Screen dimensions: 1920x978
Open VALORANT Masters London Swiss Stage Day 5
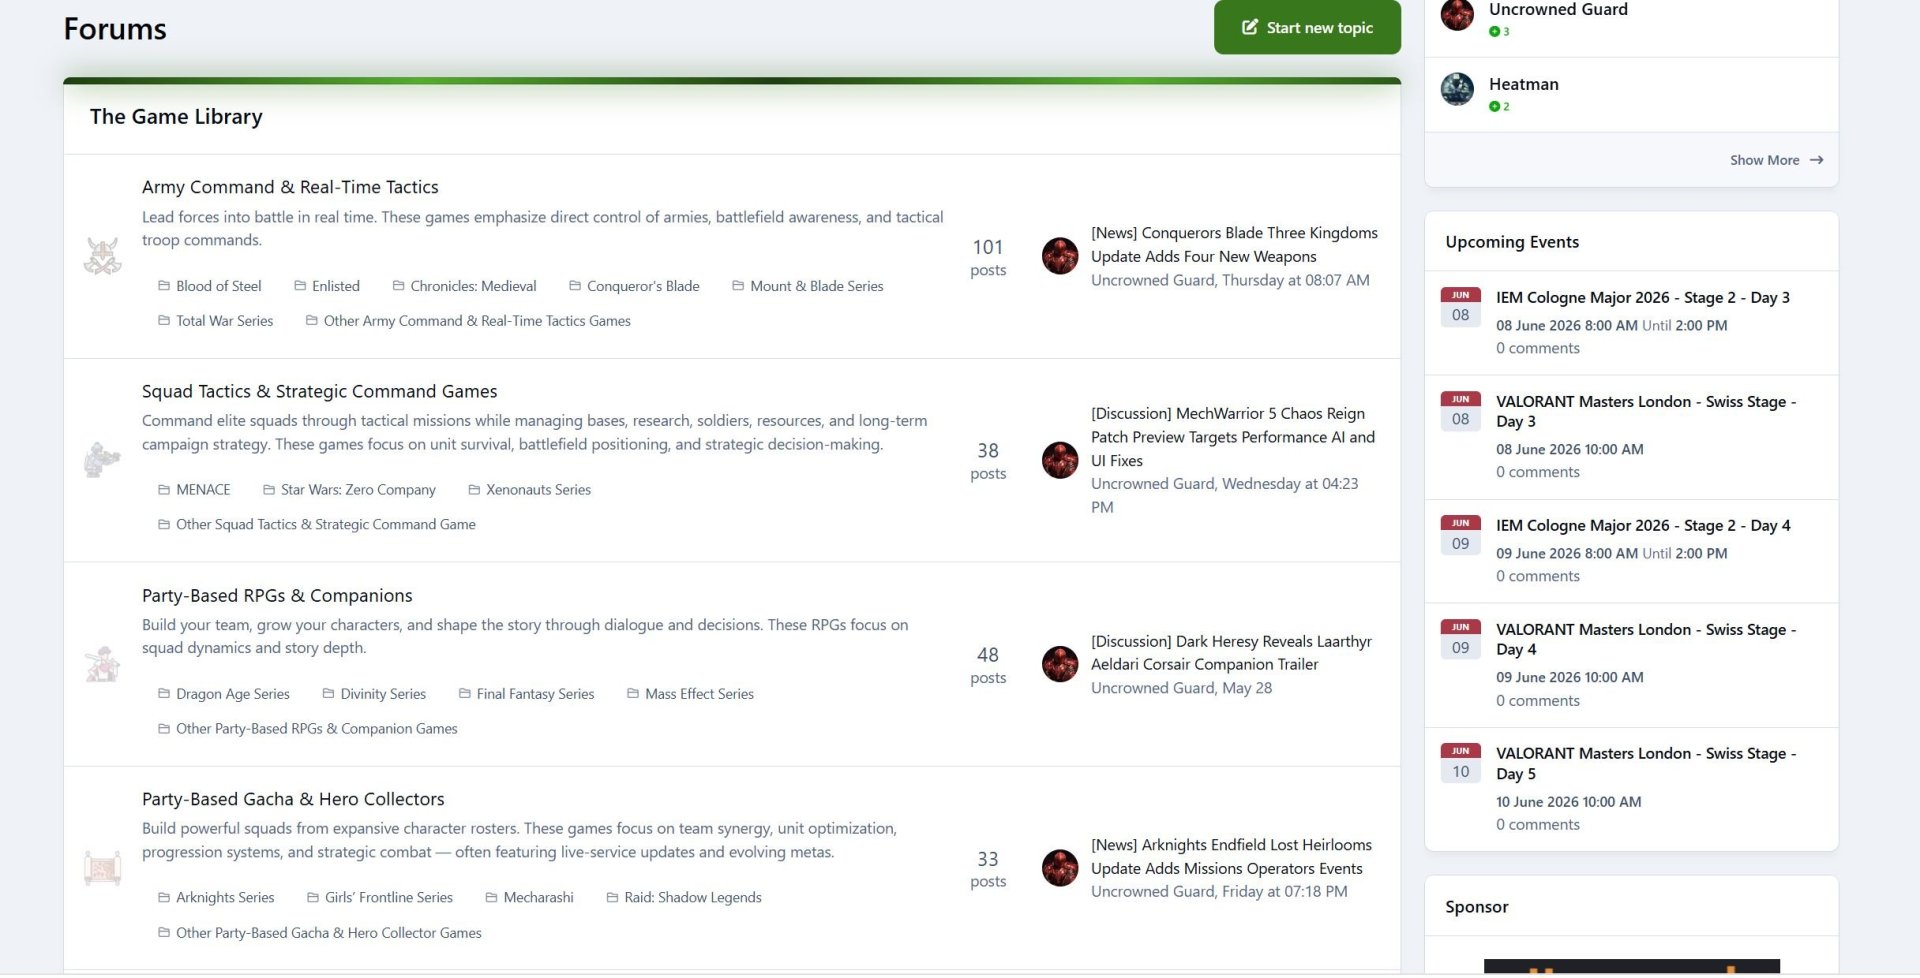[1646, 763]
